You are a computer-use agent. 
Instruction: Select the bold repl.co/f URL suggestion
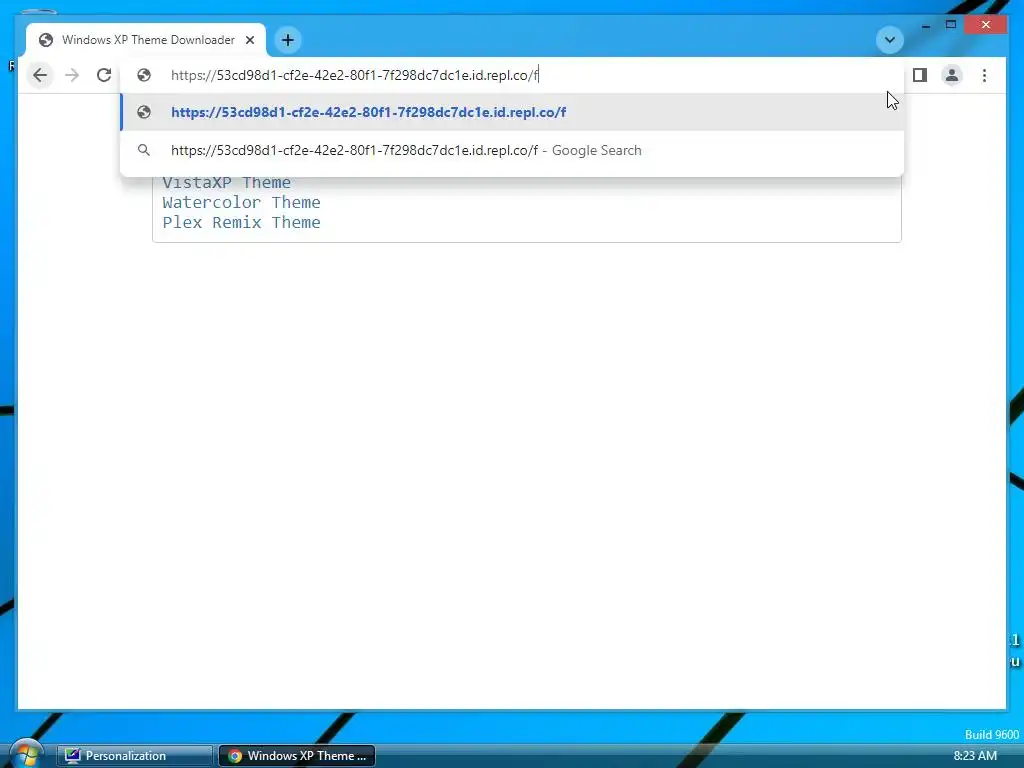click(513, 112)
